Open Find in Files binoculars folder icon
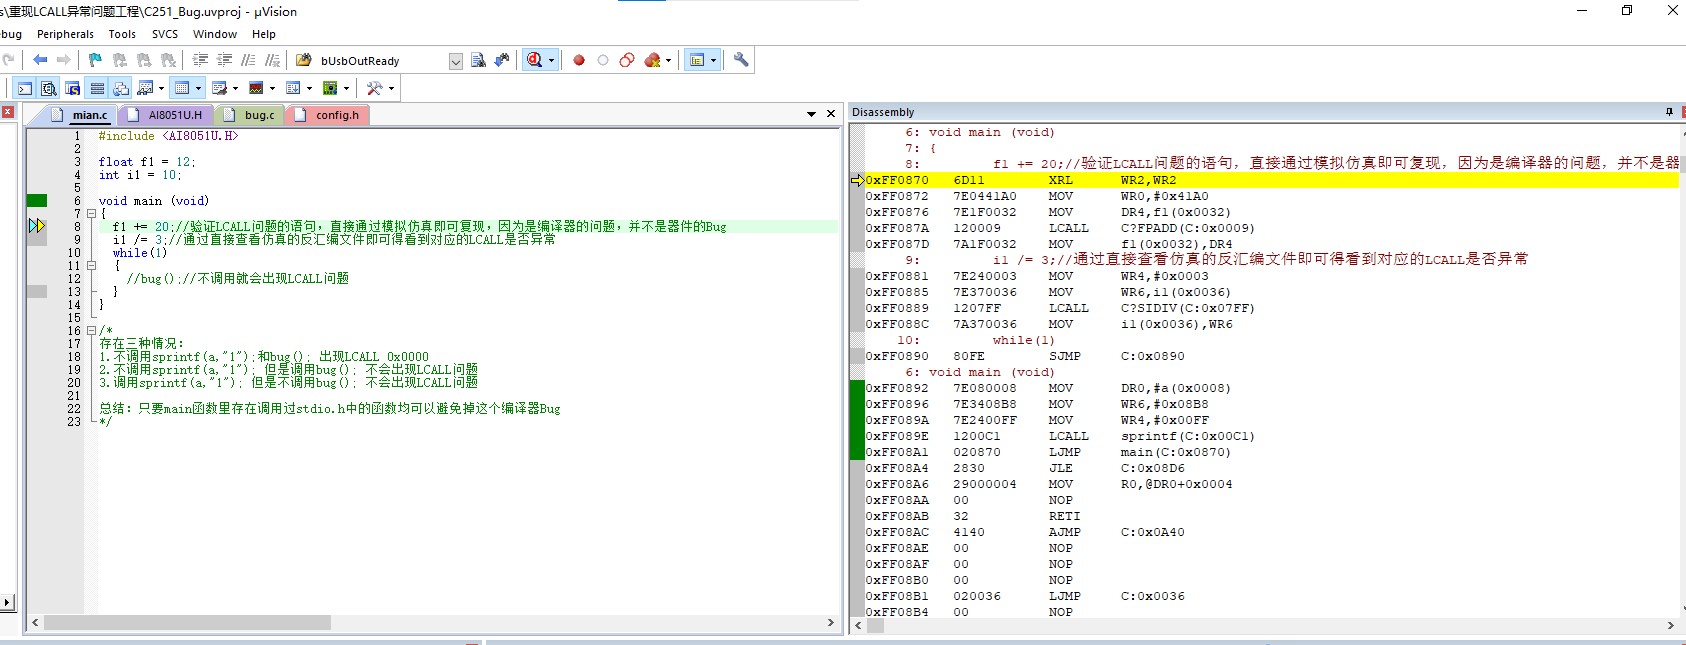Image resolution: width=1686 pixels, height=645 pixels. pyautogui.click(x=304, y=60)
